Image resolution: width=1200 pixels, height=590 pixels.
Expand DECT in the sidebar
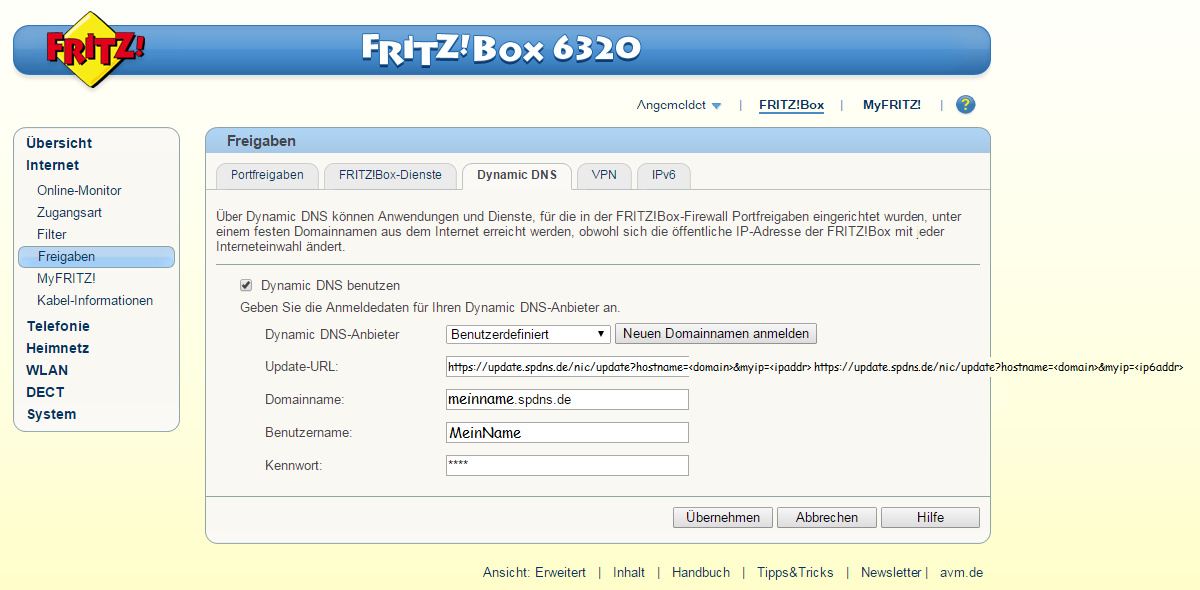(45, 392)
